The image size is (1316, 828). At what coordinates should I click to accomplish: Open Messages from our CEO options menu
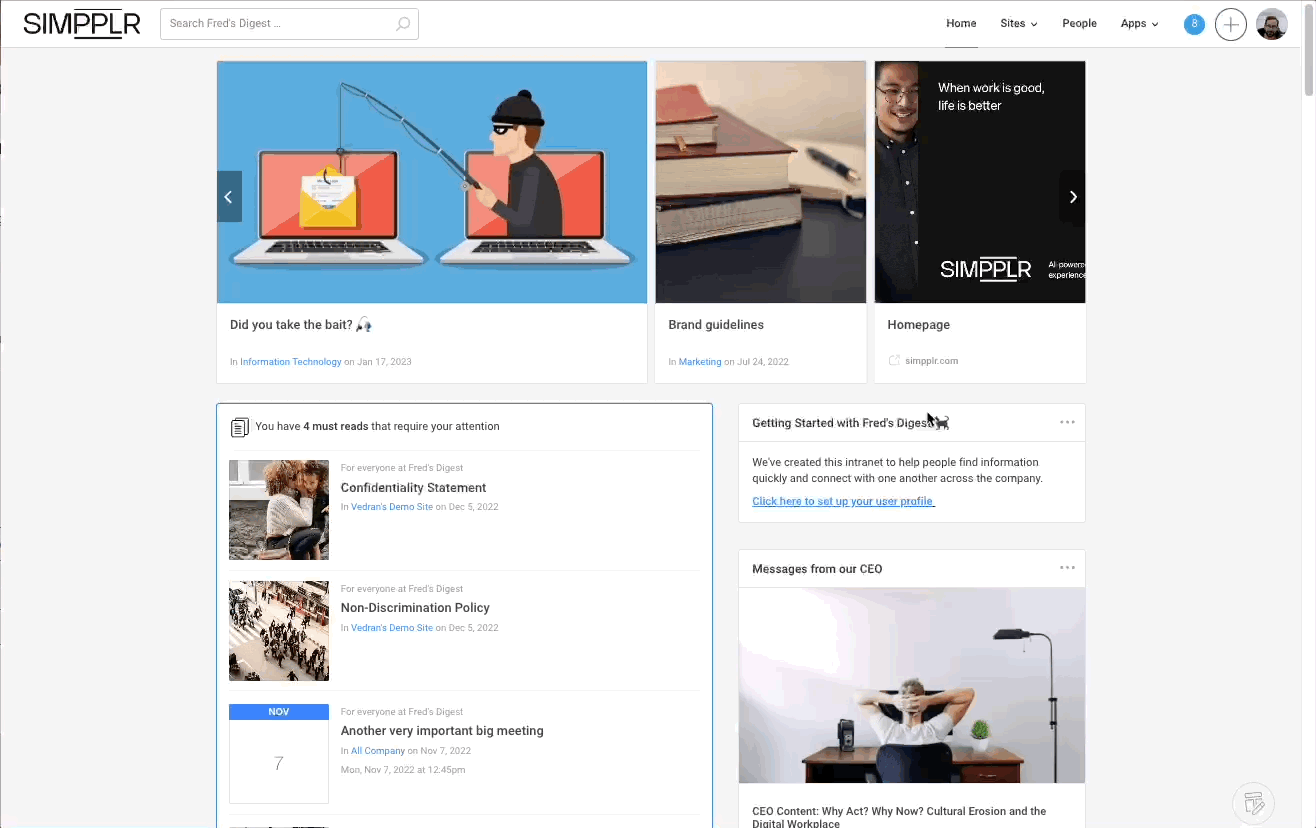pos(1067,569)
